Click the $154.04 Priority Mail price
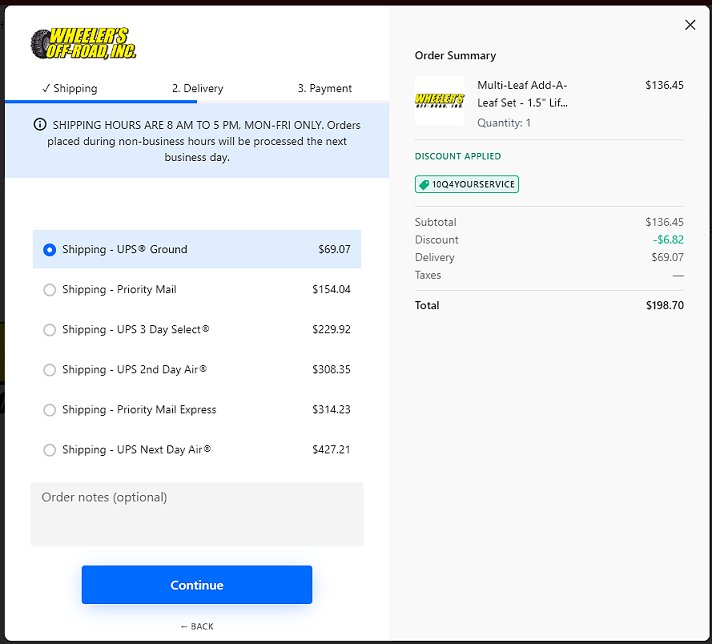Viewport: 712px width, 644px height. click(331, 289)
